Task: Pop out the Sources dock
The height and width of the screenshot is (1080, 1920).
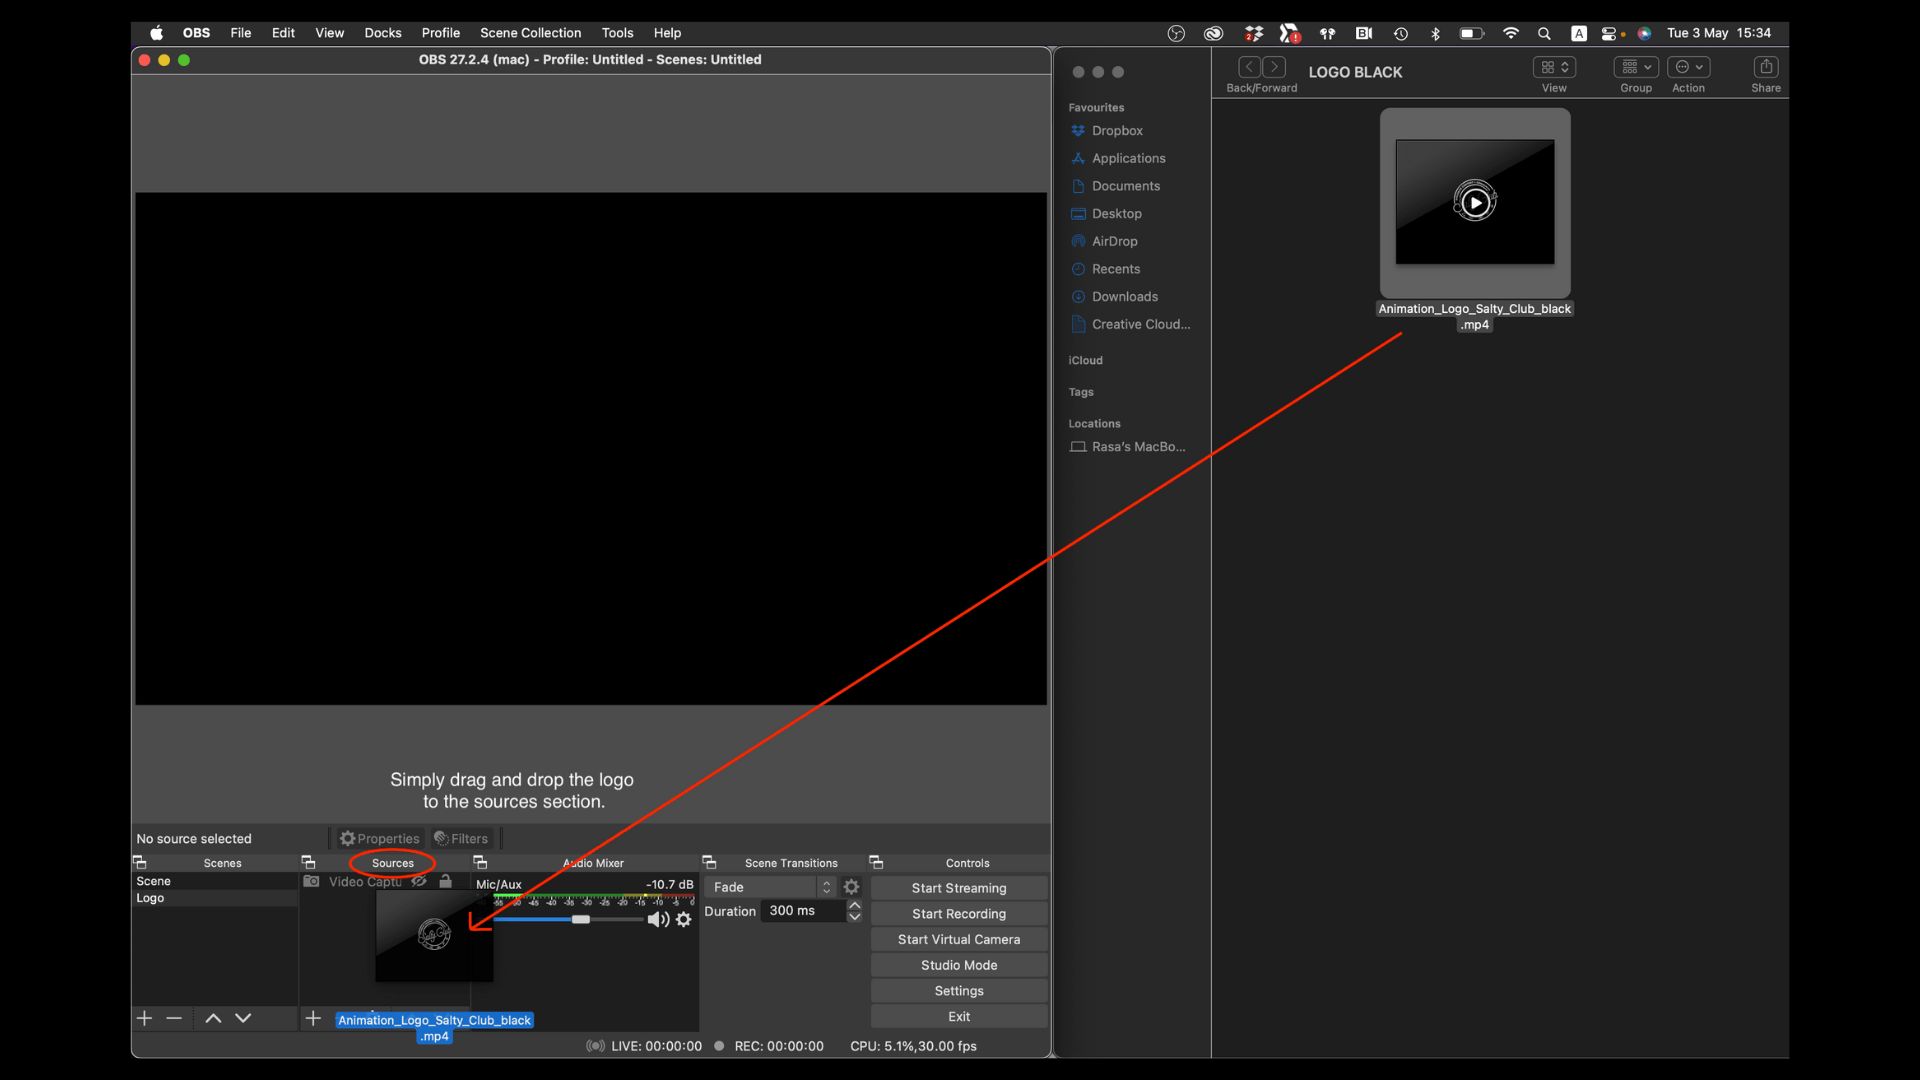Action: tap(308, 862)
